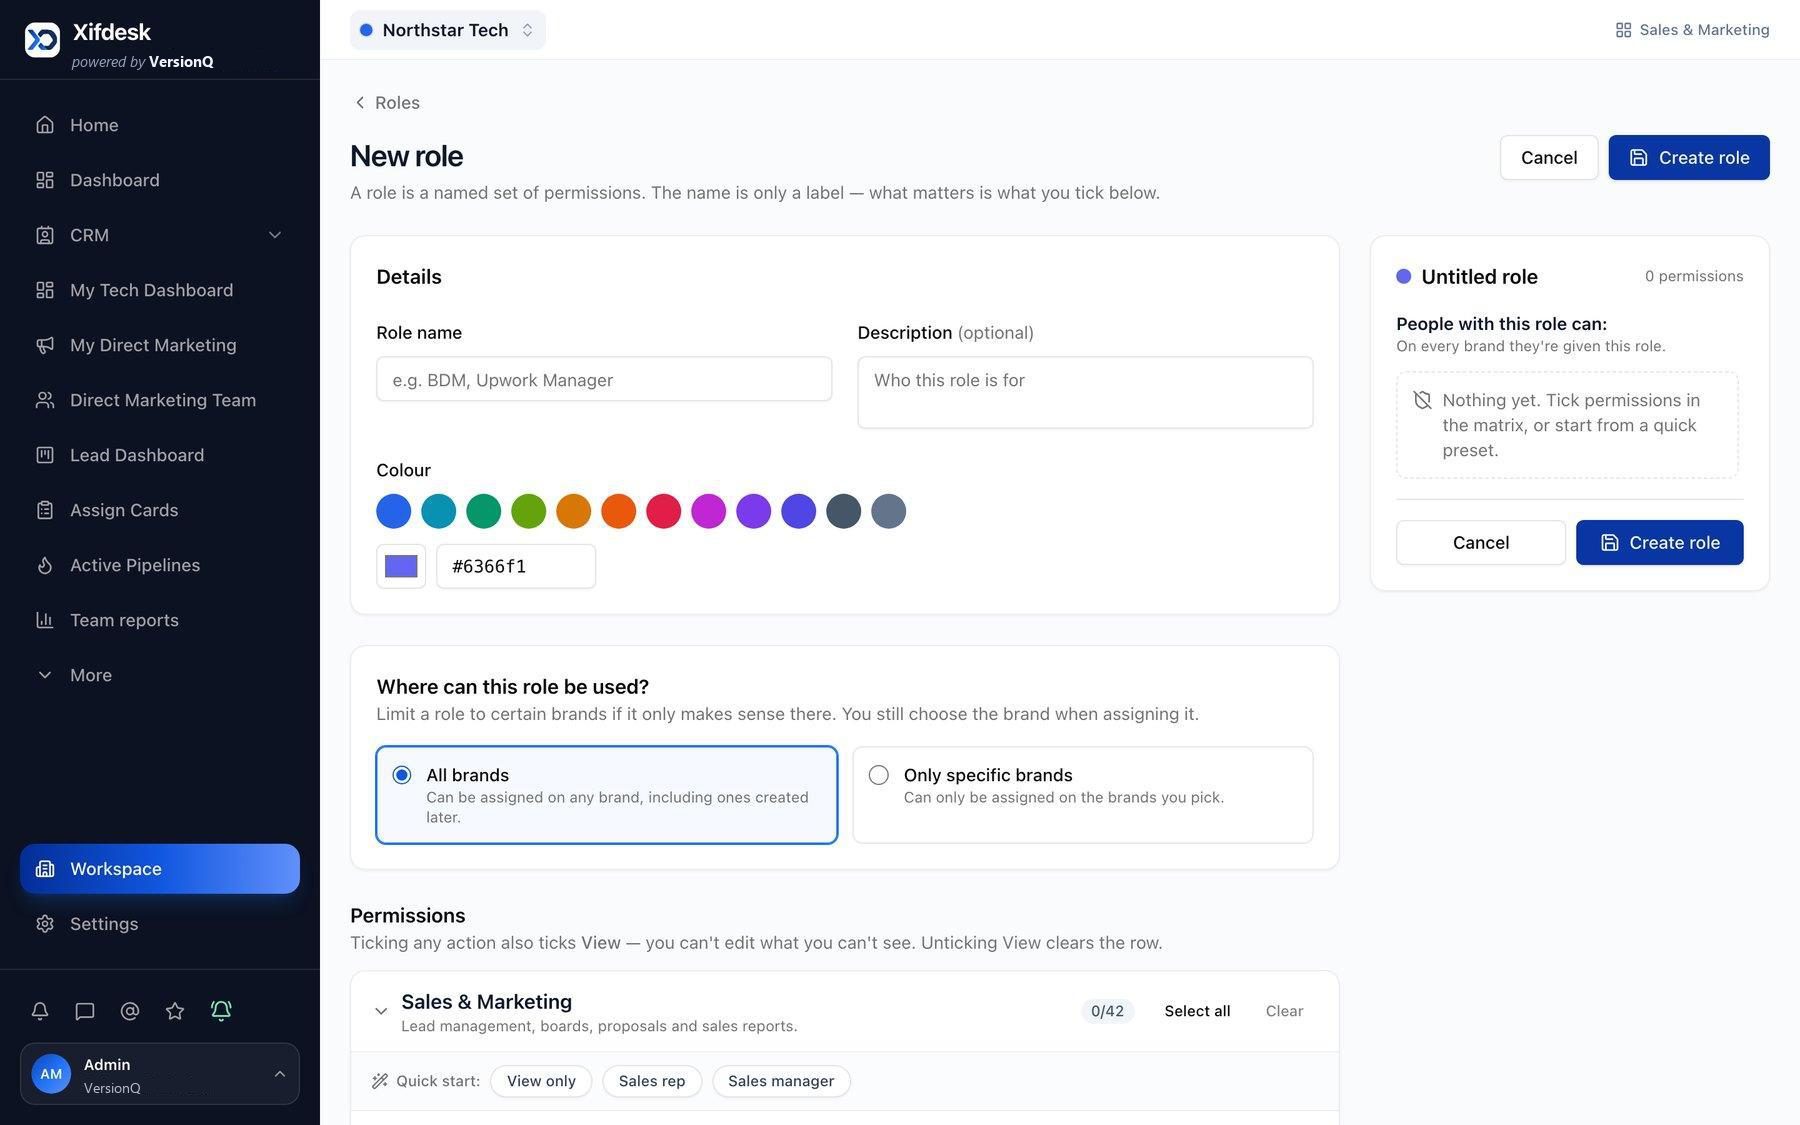Image resolution: width=1800 pixels, height=1125 pixels.
Task: Apply the Sales manager quick start preset
Action: 781,1081
